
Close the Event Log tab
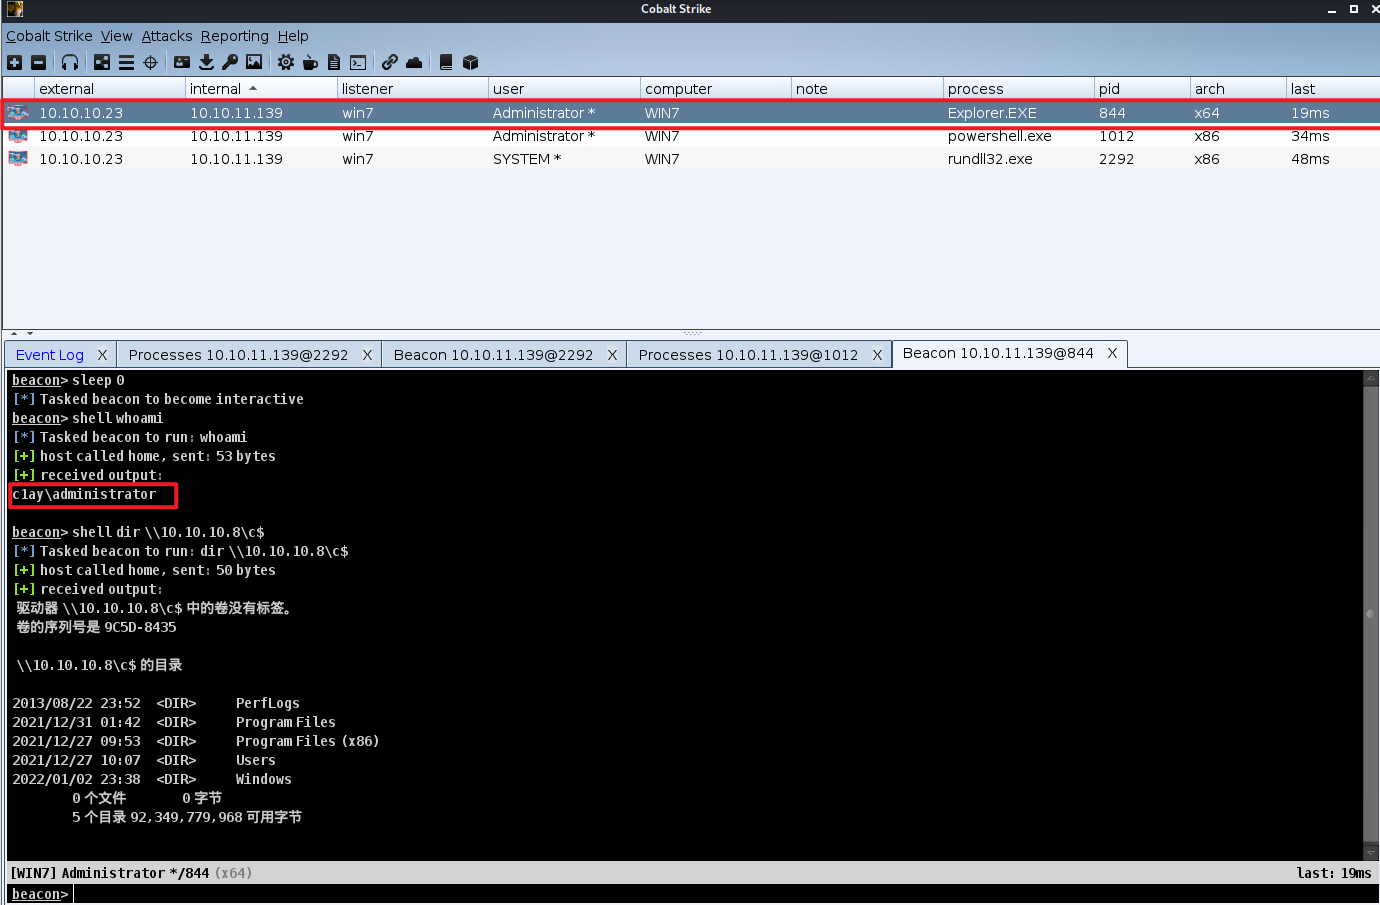(x=102, y=355)
